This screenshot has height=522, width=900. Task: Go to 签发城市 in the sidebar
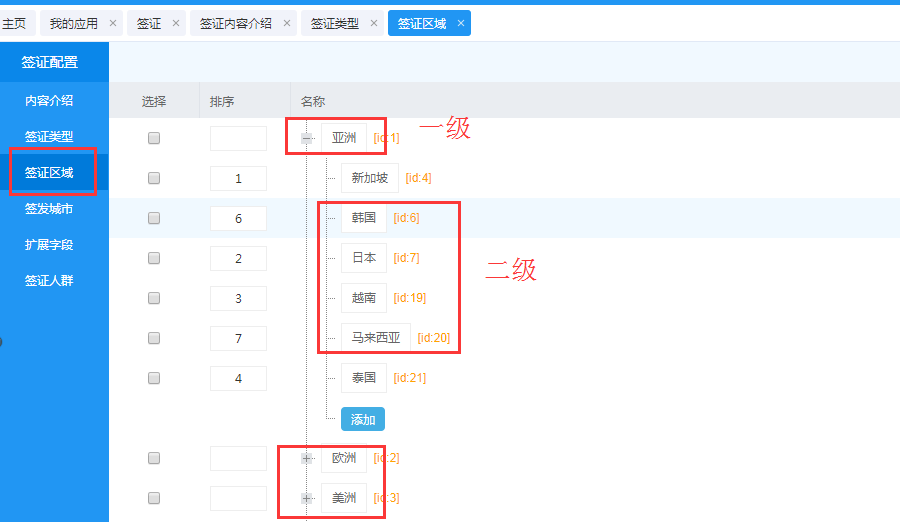(x=49, y=208)
